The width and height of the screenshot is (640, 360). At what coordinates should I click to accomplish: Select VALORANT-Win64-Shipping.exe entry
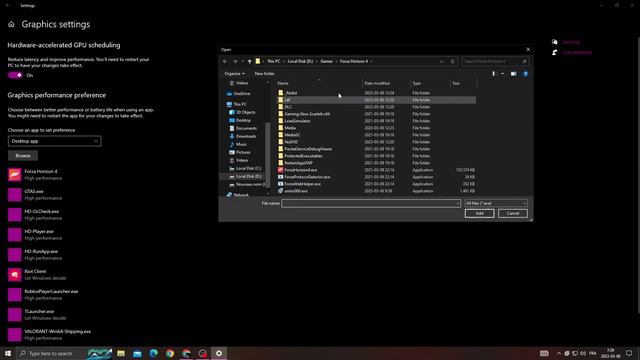tap(49, 335)
